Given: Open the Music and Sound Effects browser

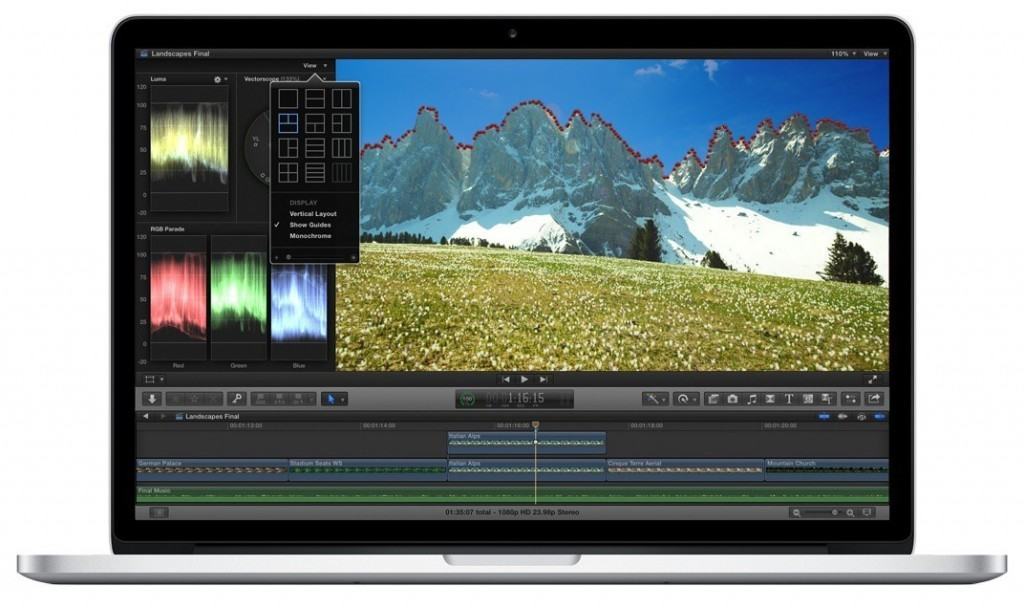Looking at the screenshot, I should 751,398.
